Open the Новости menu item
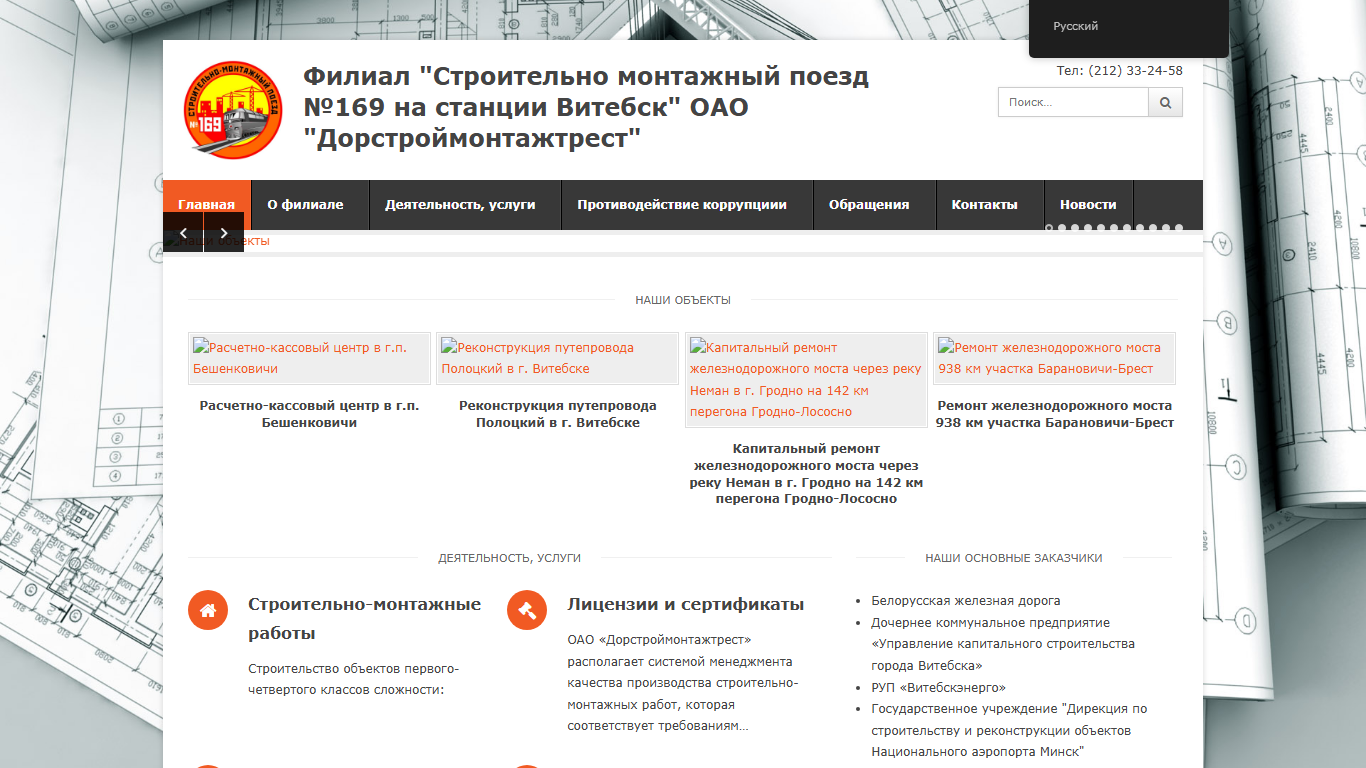Viewport: 1366px width, 768px height. click(1088, 205)
